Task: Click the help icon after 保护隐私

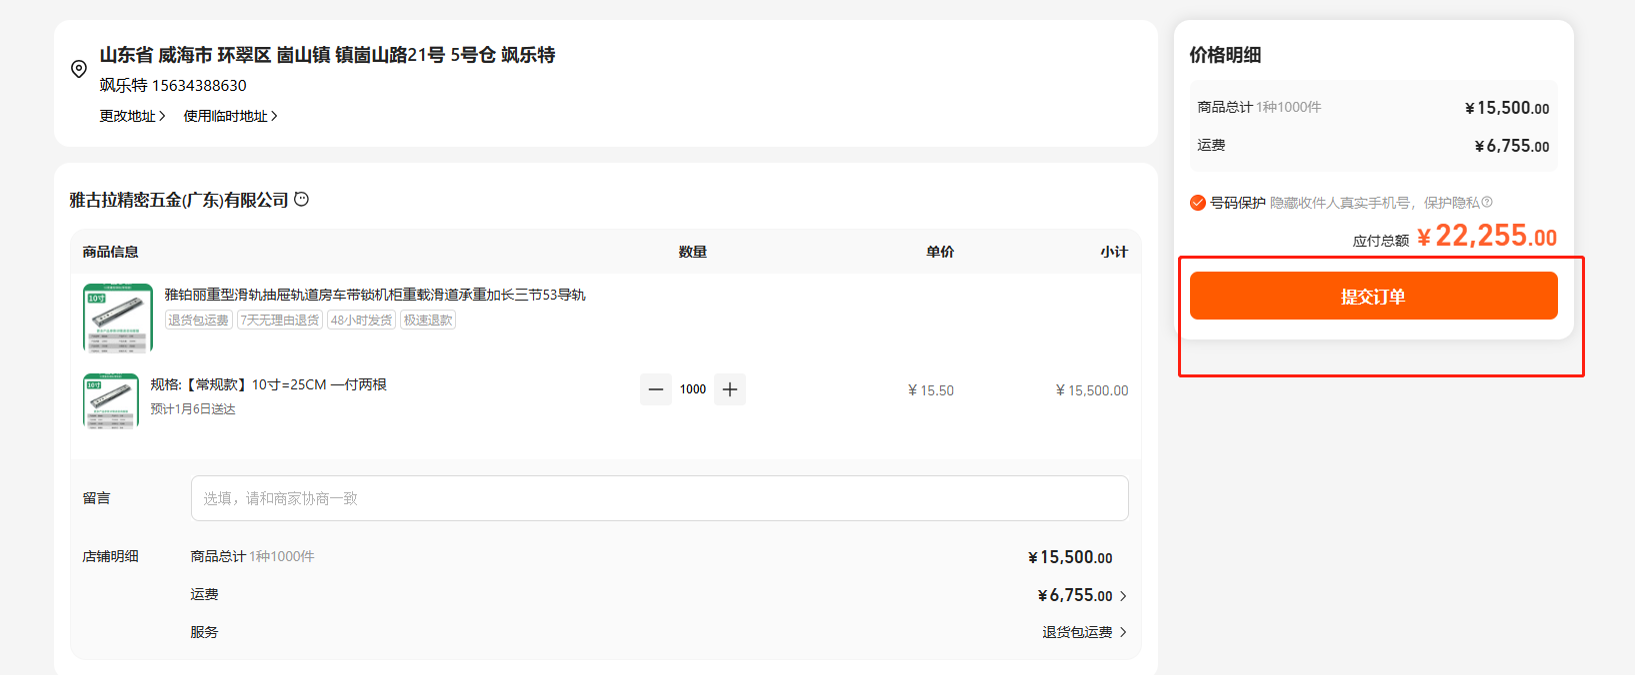Action: [x=1487, y=202]
